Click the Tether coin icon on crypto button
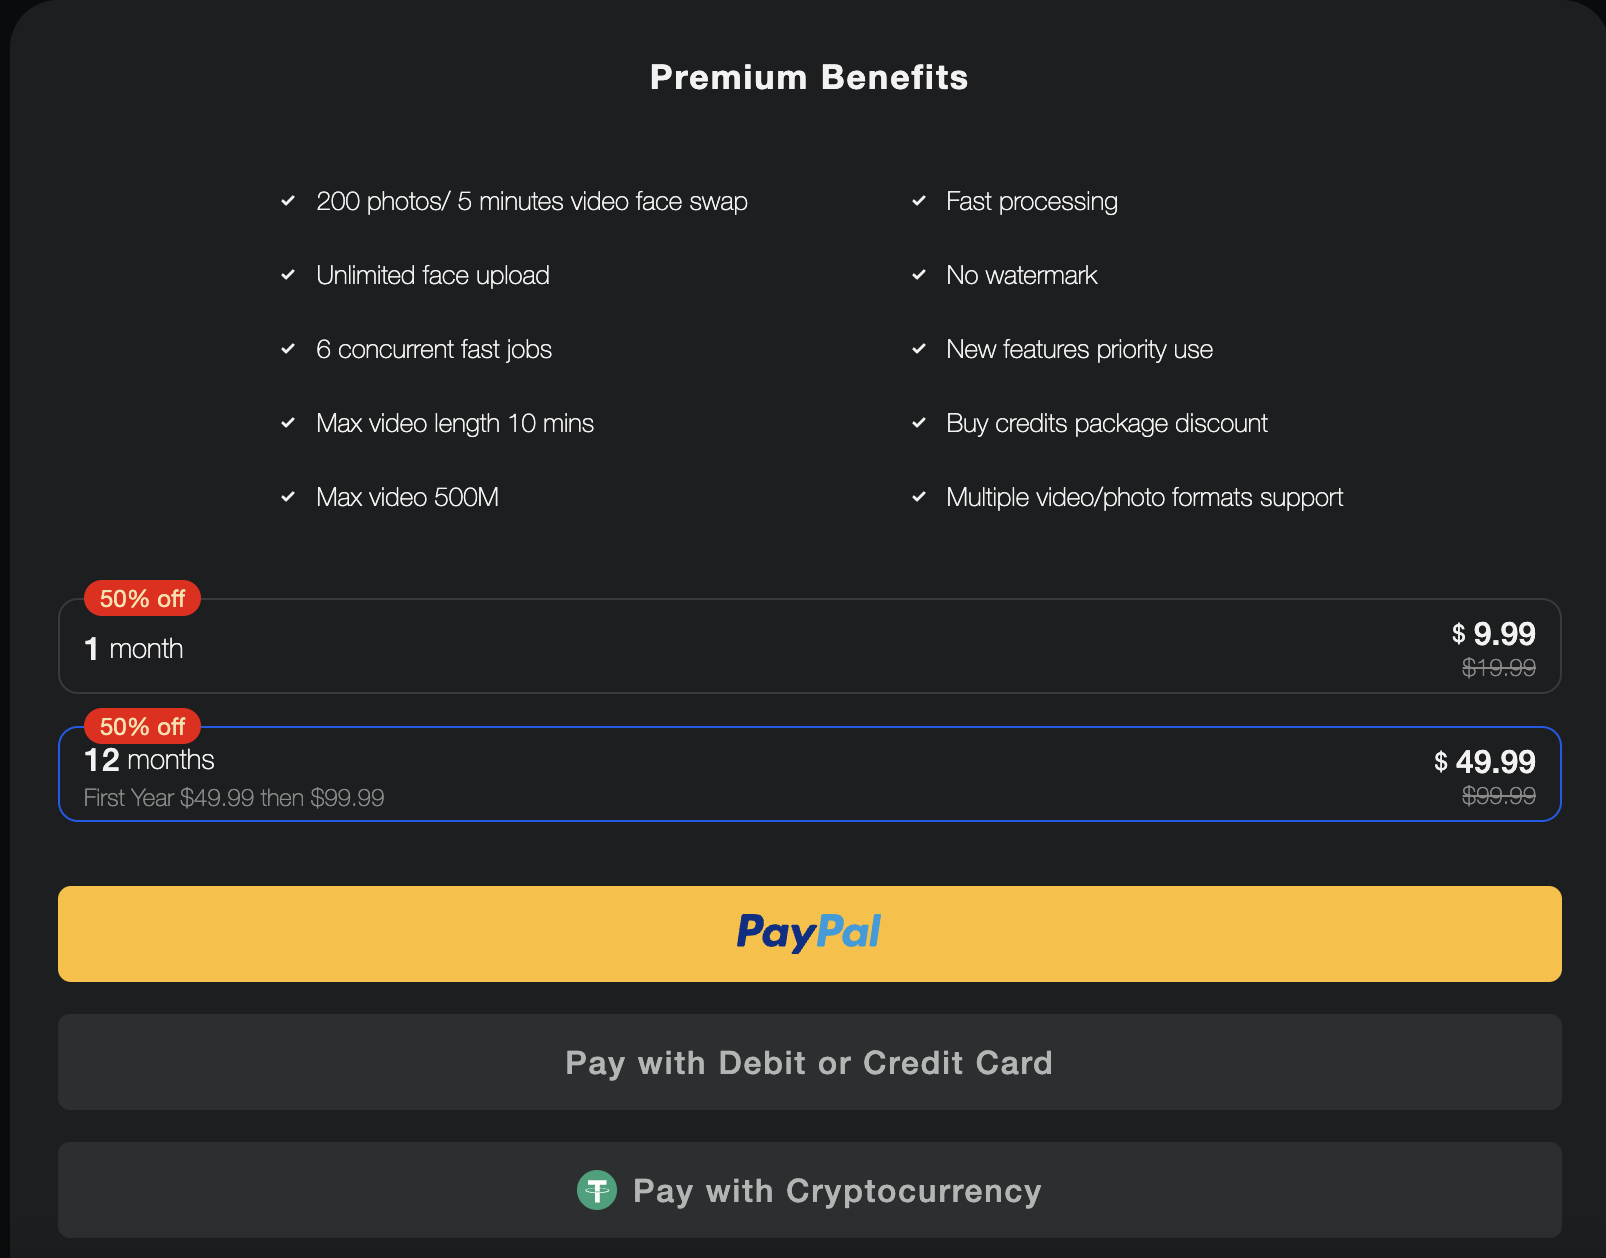The height and width of the screenshot is (1258, 1606). (597, 1190)
